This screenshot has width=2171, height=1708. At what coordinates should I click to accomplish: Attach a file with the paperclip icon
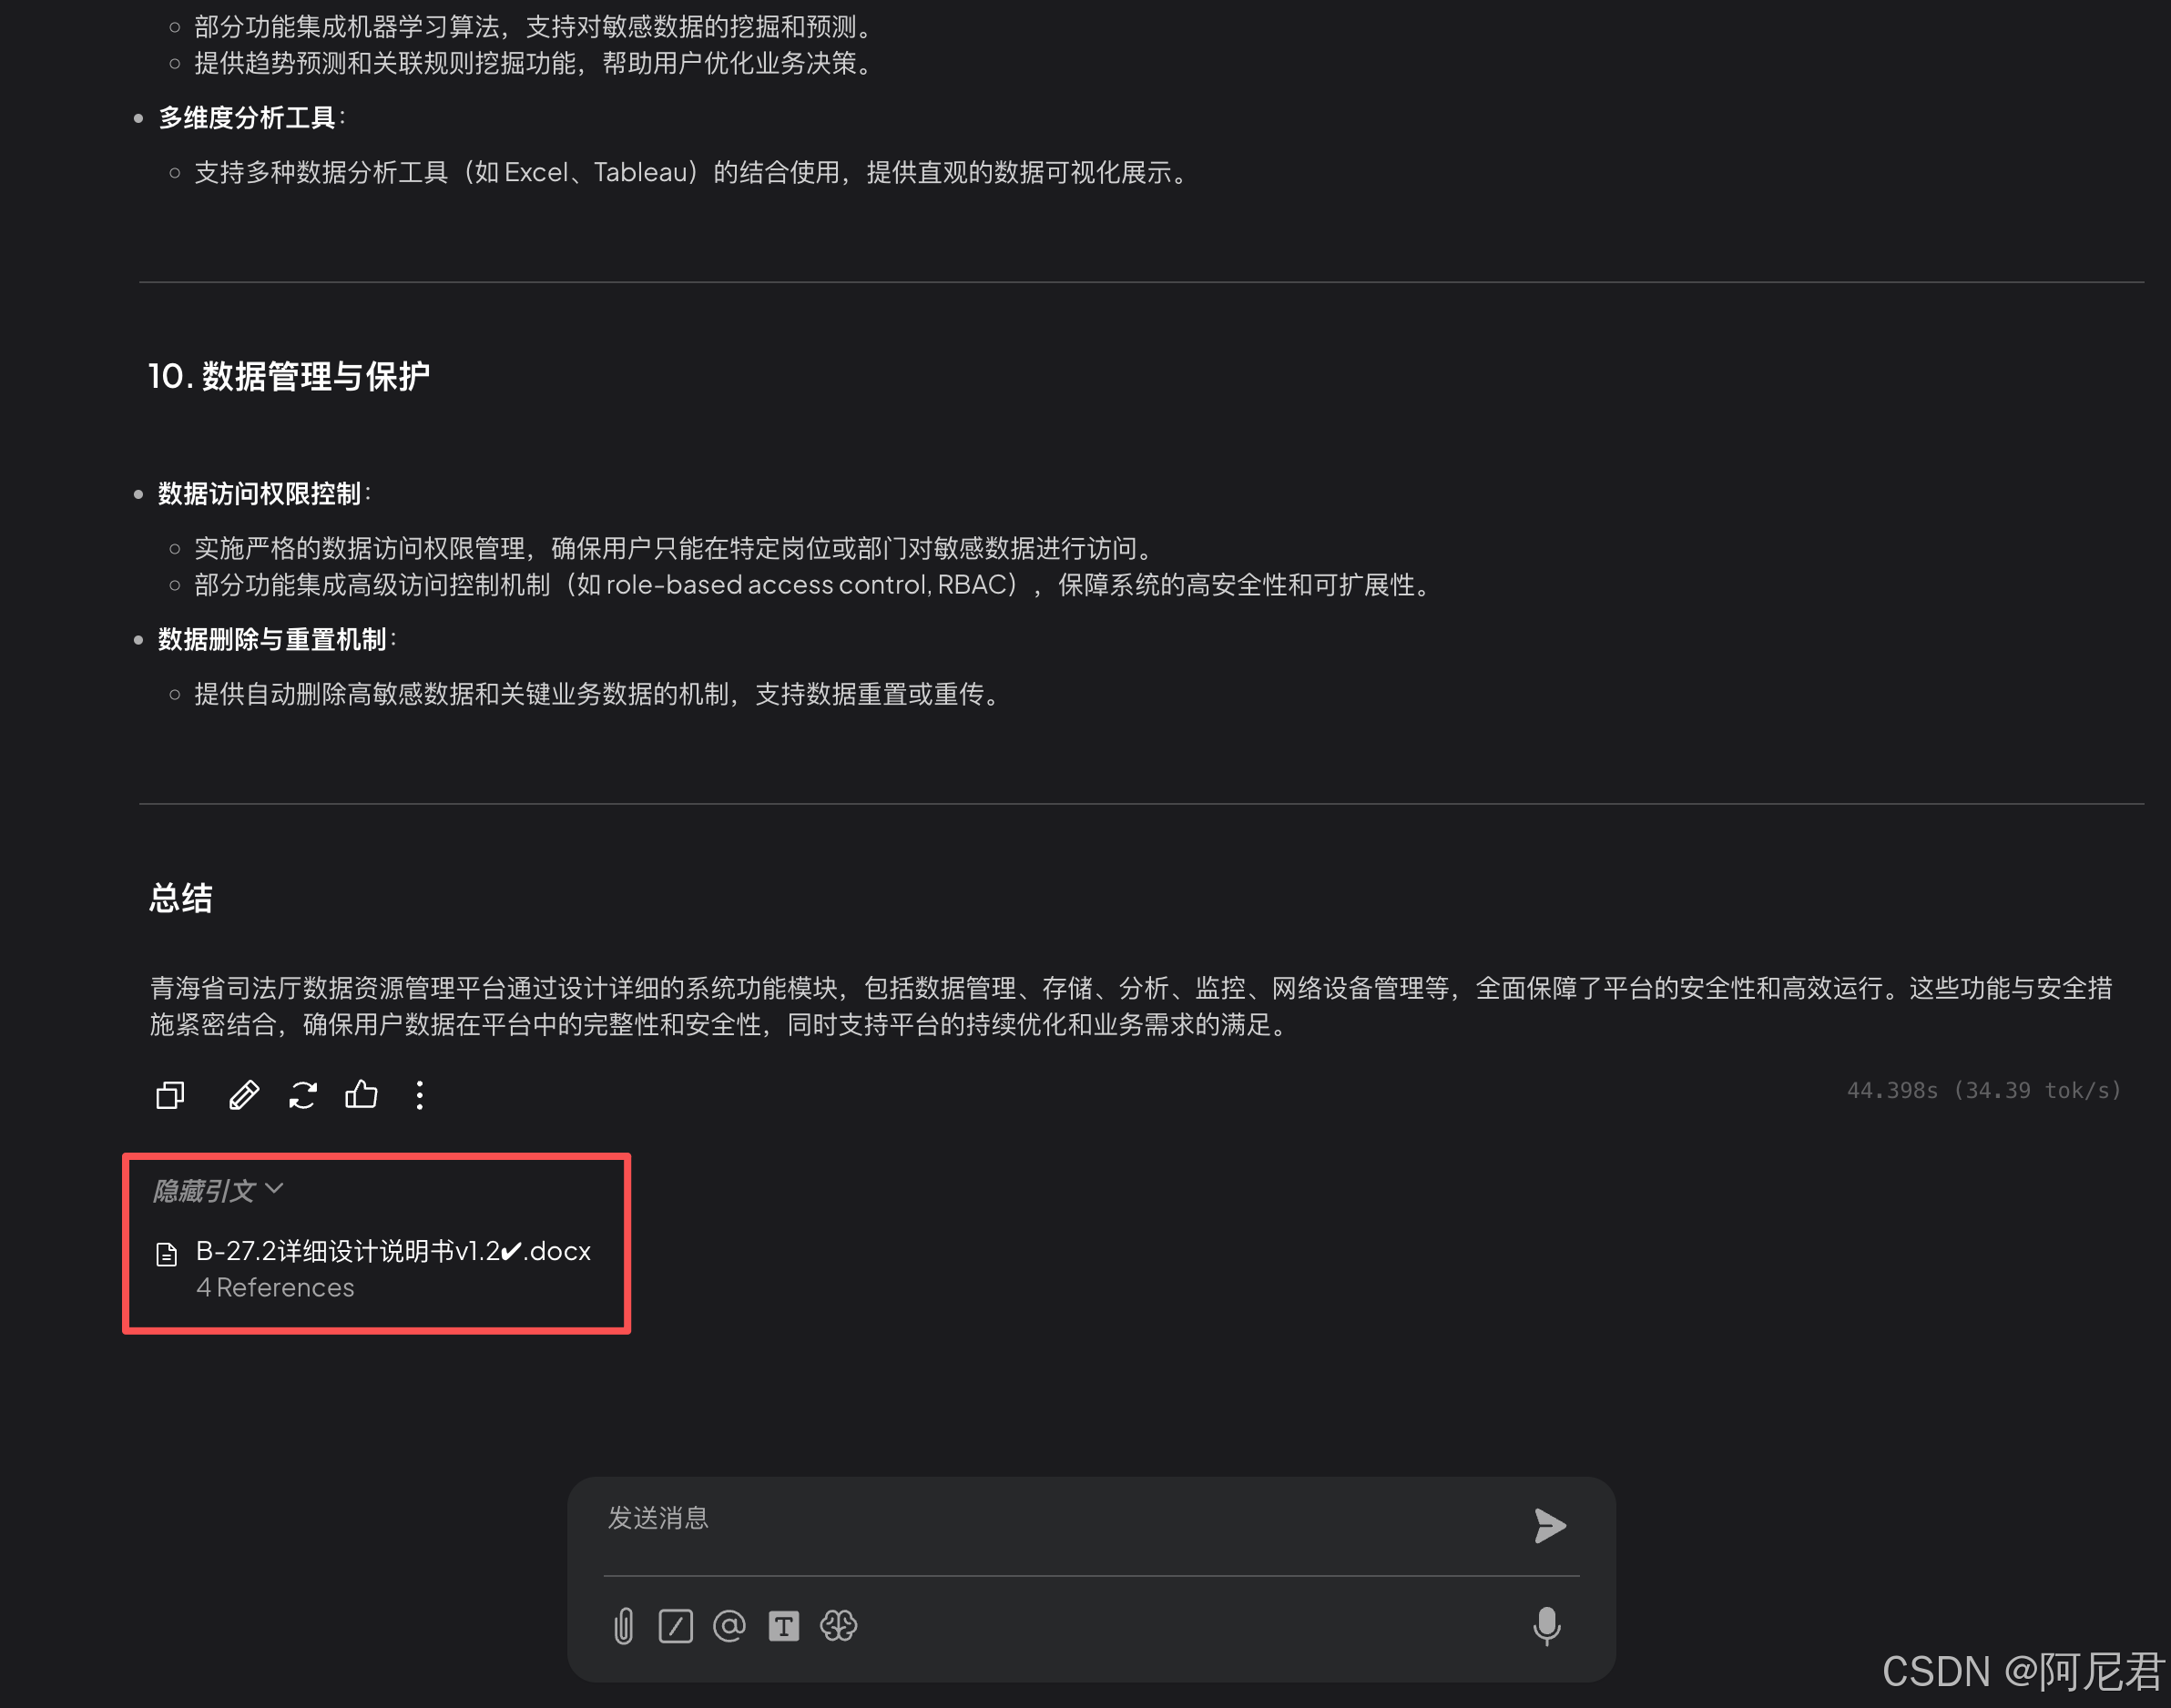pos(623,1625)
